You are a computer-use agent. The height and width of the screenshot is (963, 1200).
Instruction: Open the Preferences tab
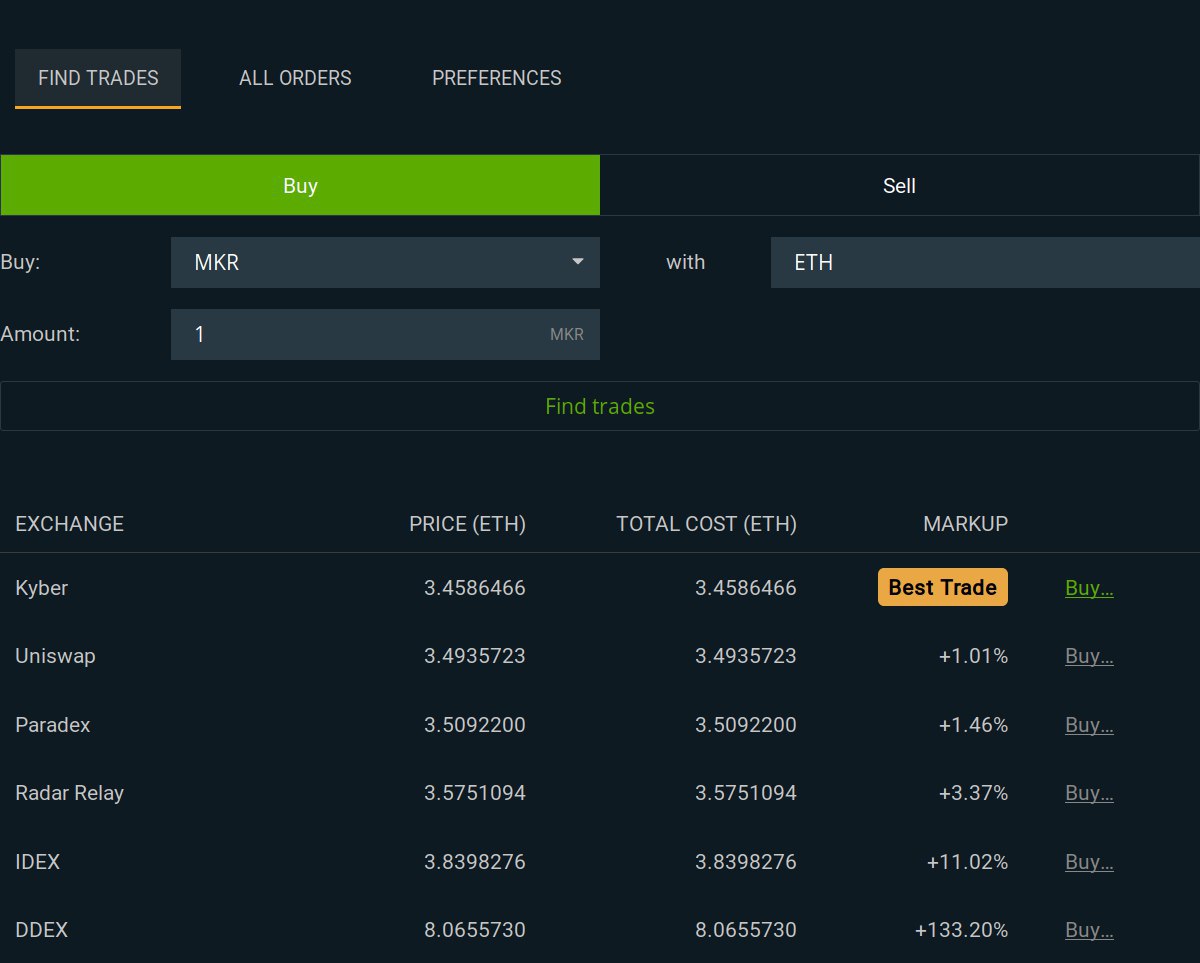click(x=496, y=78)
